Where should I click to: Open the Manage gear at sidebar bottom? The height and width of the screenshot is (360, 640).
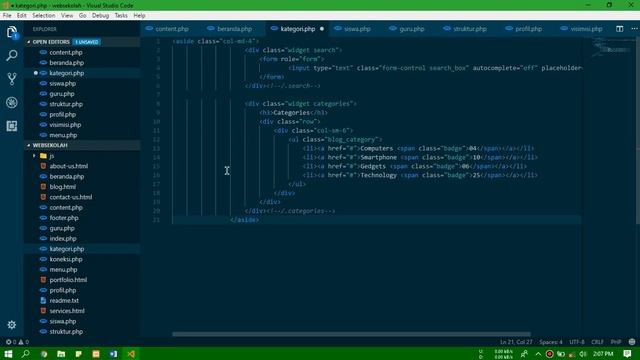point(12,325)
